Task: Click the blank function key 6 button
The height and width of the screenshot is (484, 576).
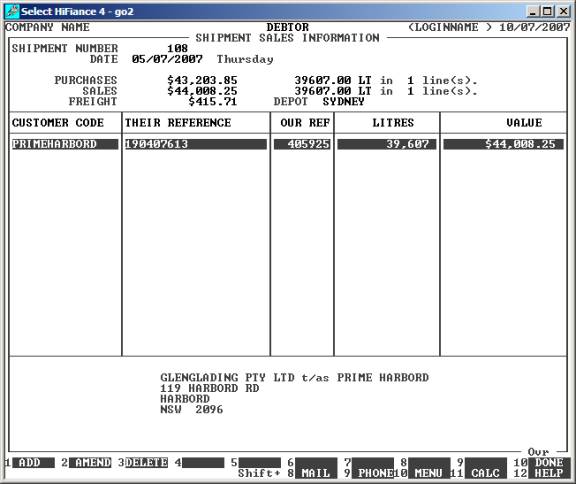Action: pyautogui.click(x=316, y=463)
